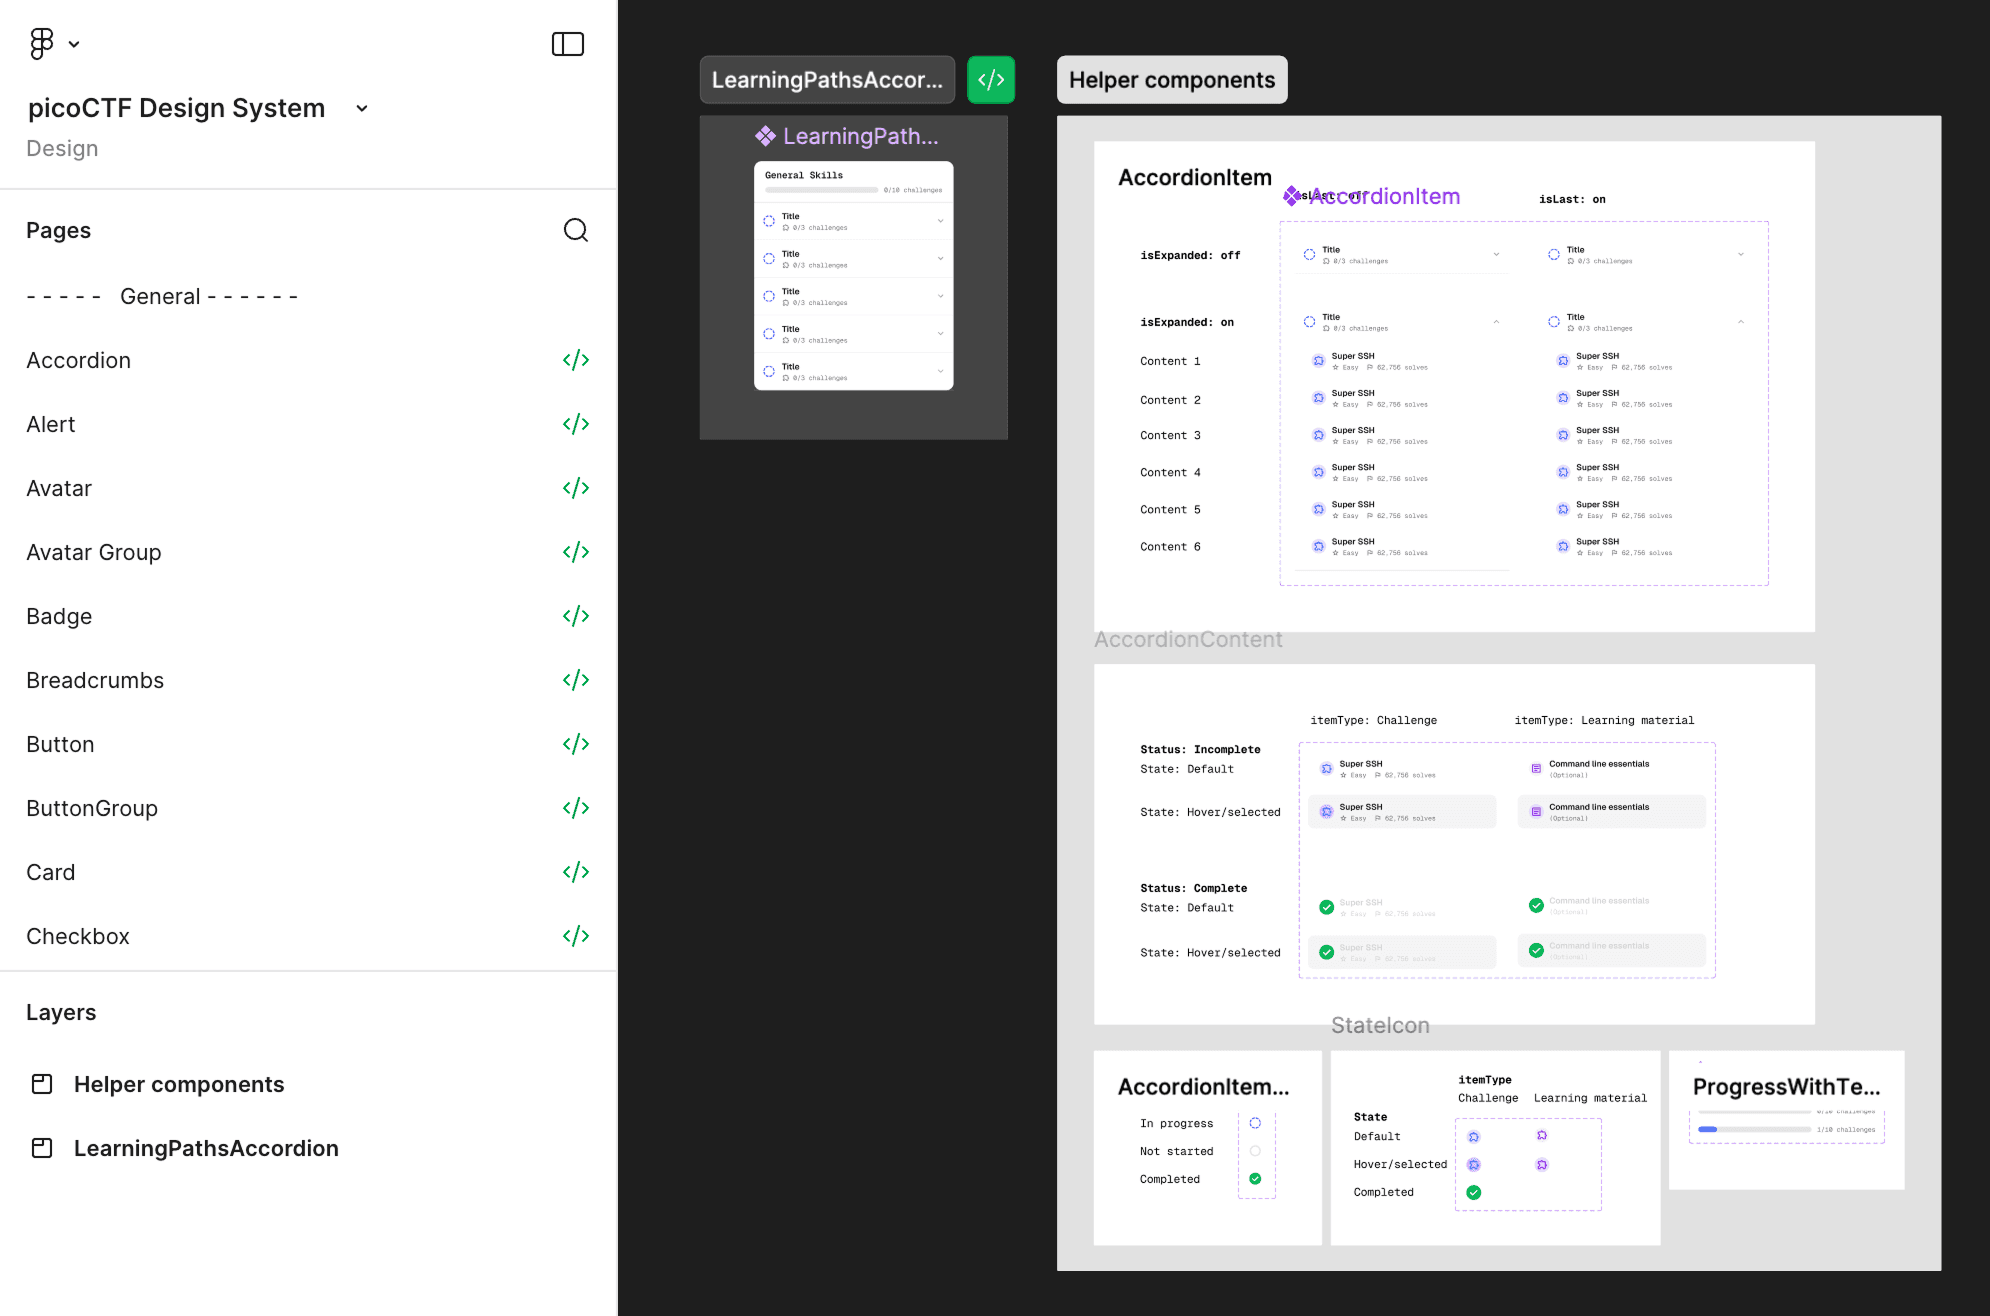This screenshot has width=1990, height=1316.
Task: Open the Avatar Group page
Action: pyautogui.click(x=93, y=552)
